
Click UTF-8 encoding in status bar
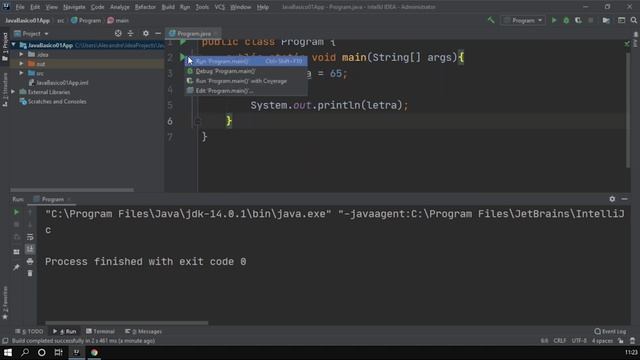[579, 341]
